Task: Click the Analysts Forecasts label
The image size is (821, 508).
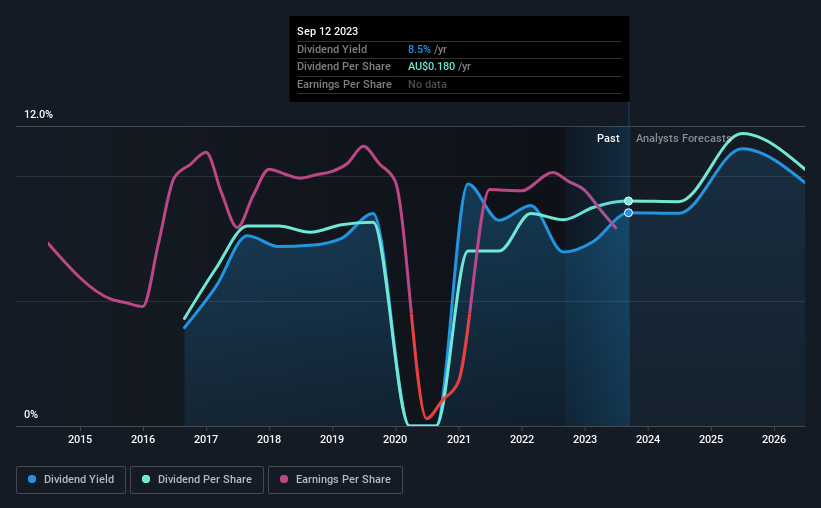Action: click(x=683, y=138)
